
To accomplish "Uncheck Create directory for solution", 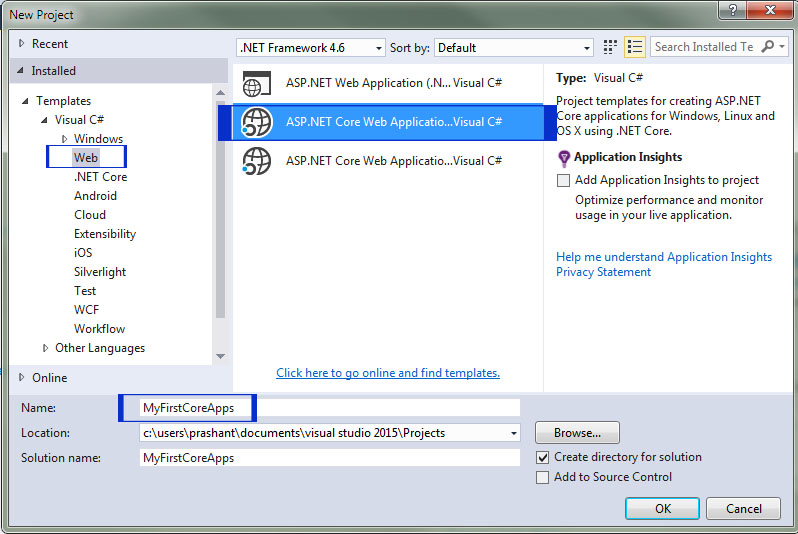I will tap(543, 457).
